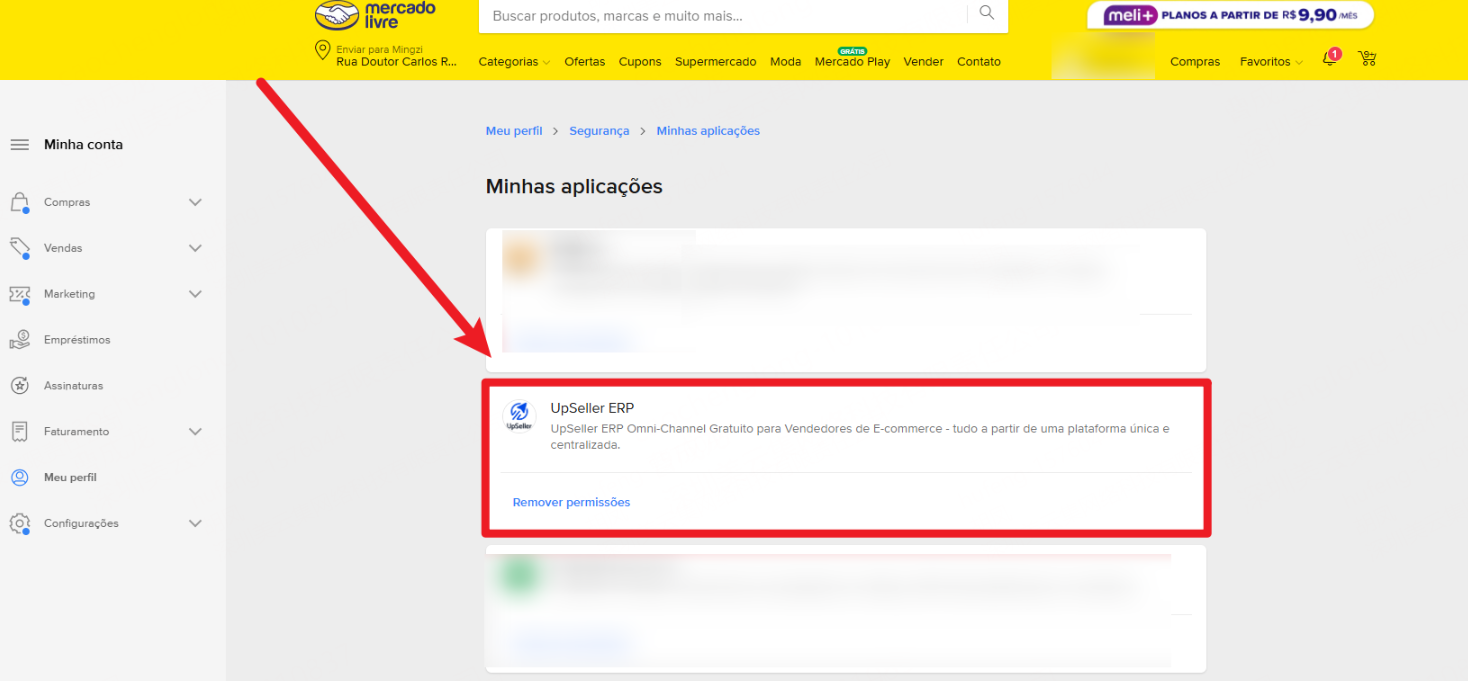Go to Compras in the header
Image resolution: width=1468 pixels, height=681 pixels.
(x=1195, y=61)
